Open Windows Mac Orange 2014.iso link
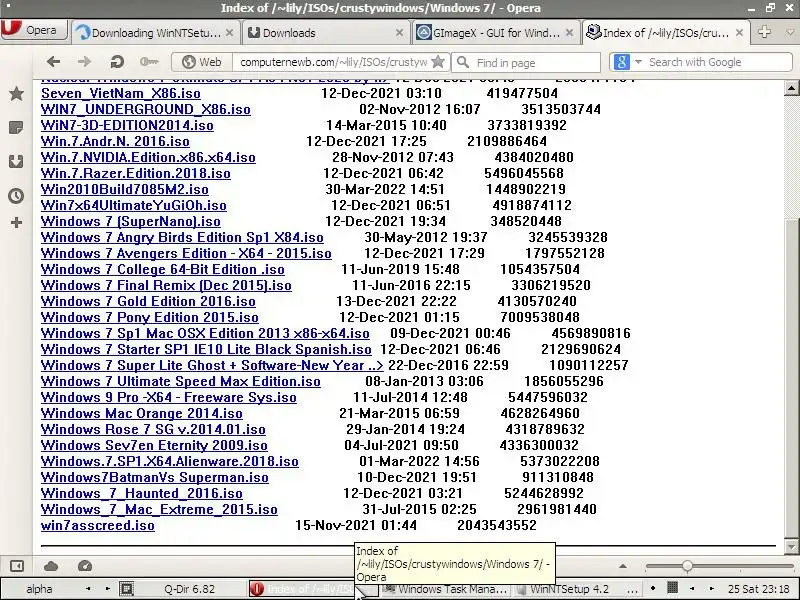 pos(141,413)
